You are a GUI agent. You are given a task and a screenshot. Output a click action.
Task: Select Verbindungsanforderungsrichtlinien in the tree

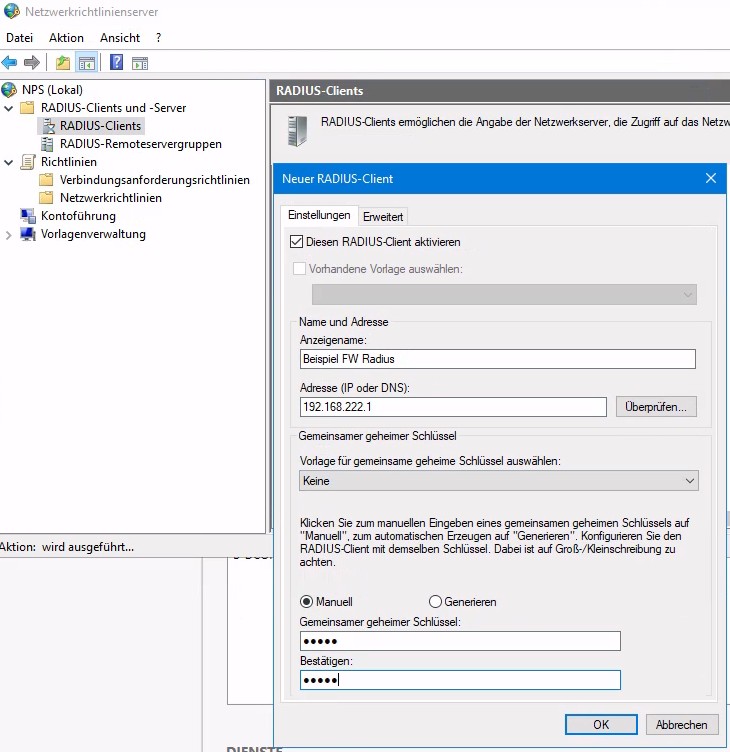154,180
